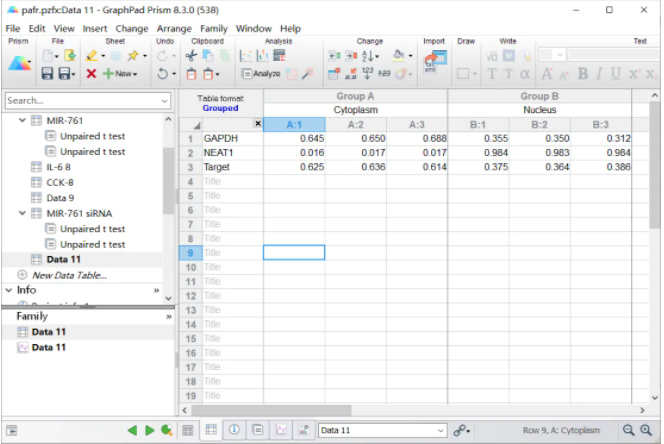
Task: Click the horizontal scrollbar thumb under the table
Action: coord(271,410)
